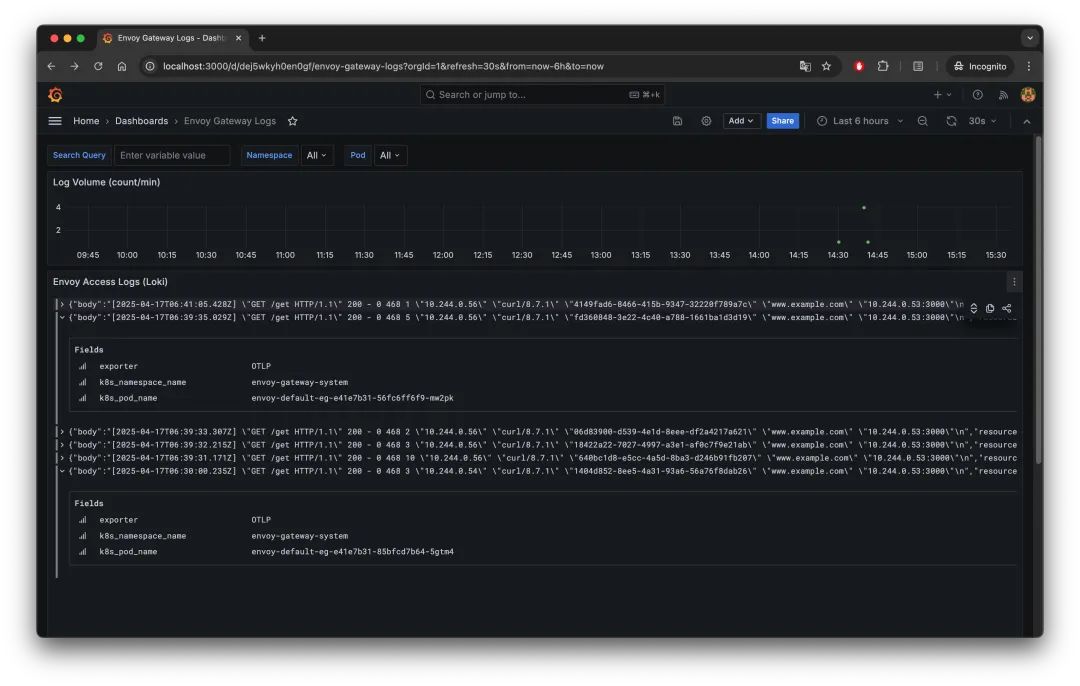Click the Envoy Access Logs (Loki) panel title
This screenshot has width=1080, height=686.
[x=110, y=282]
